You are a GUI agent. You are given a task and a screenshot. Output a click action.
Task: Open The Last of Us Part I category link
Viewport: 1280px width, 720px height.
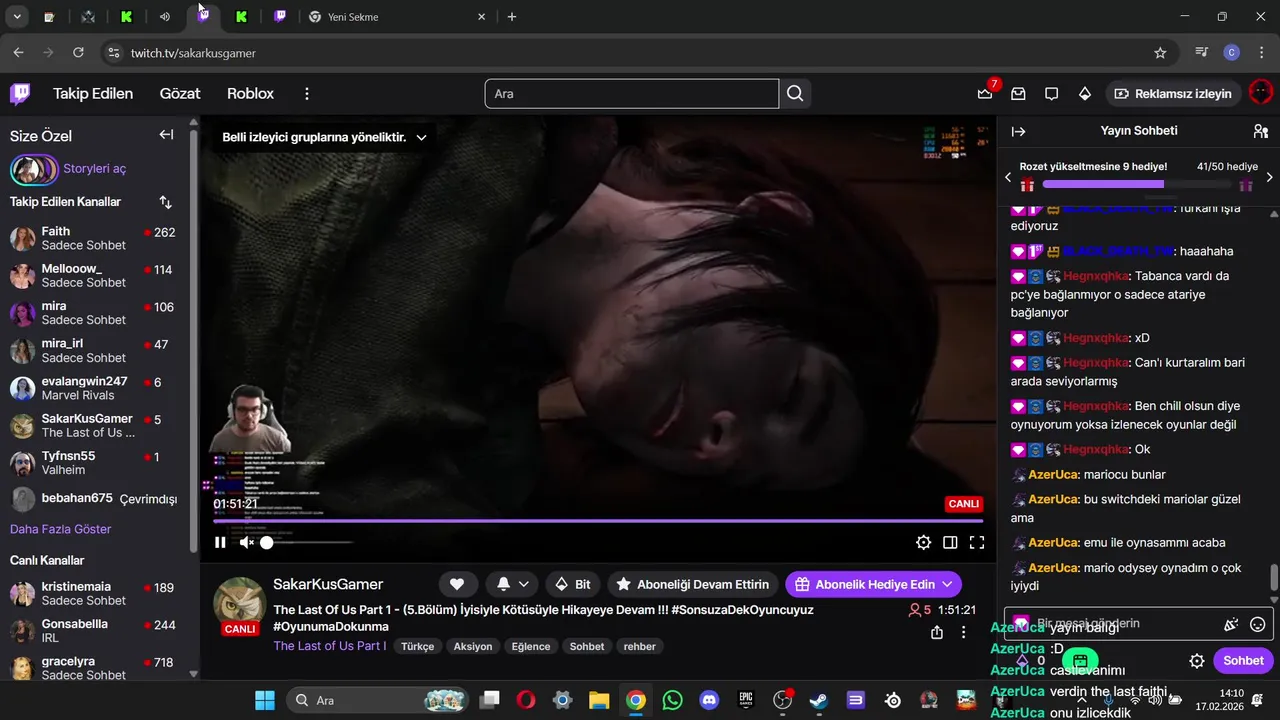[x=330, y=646]
